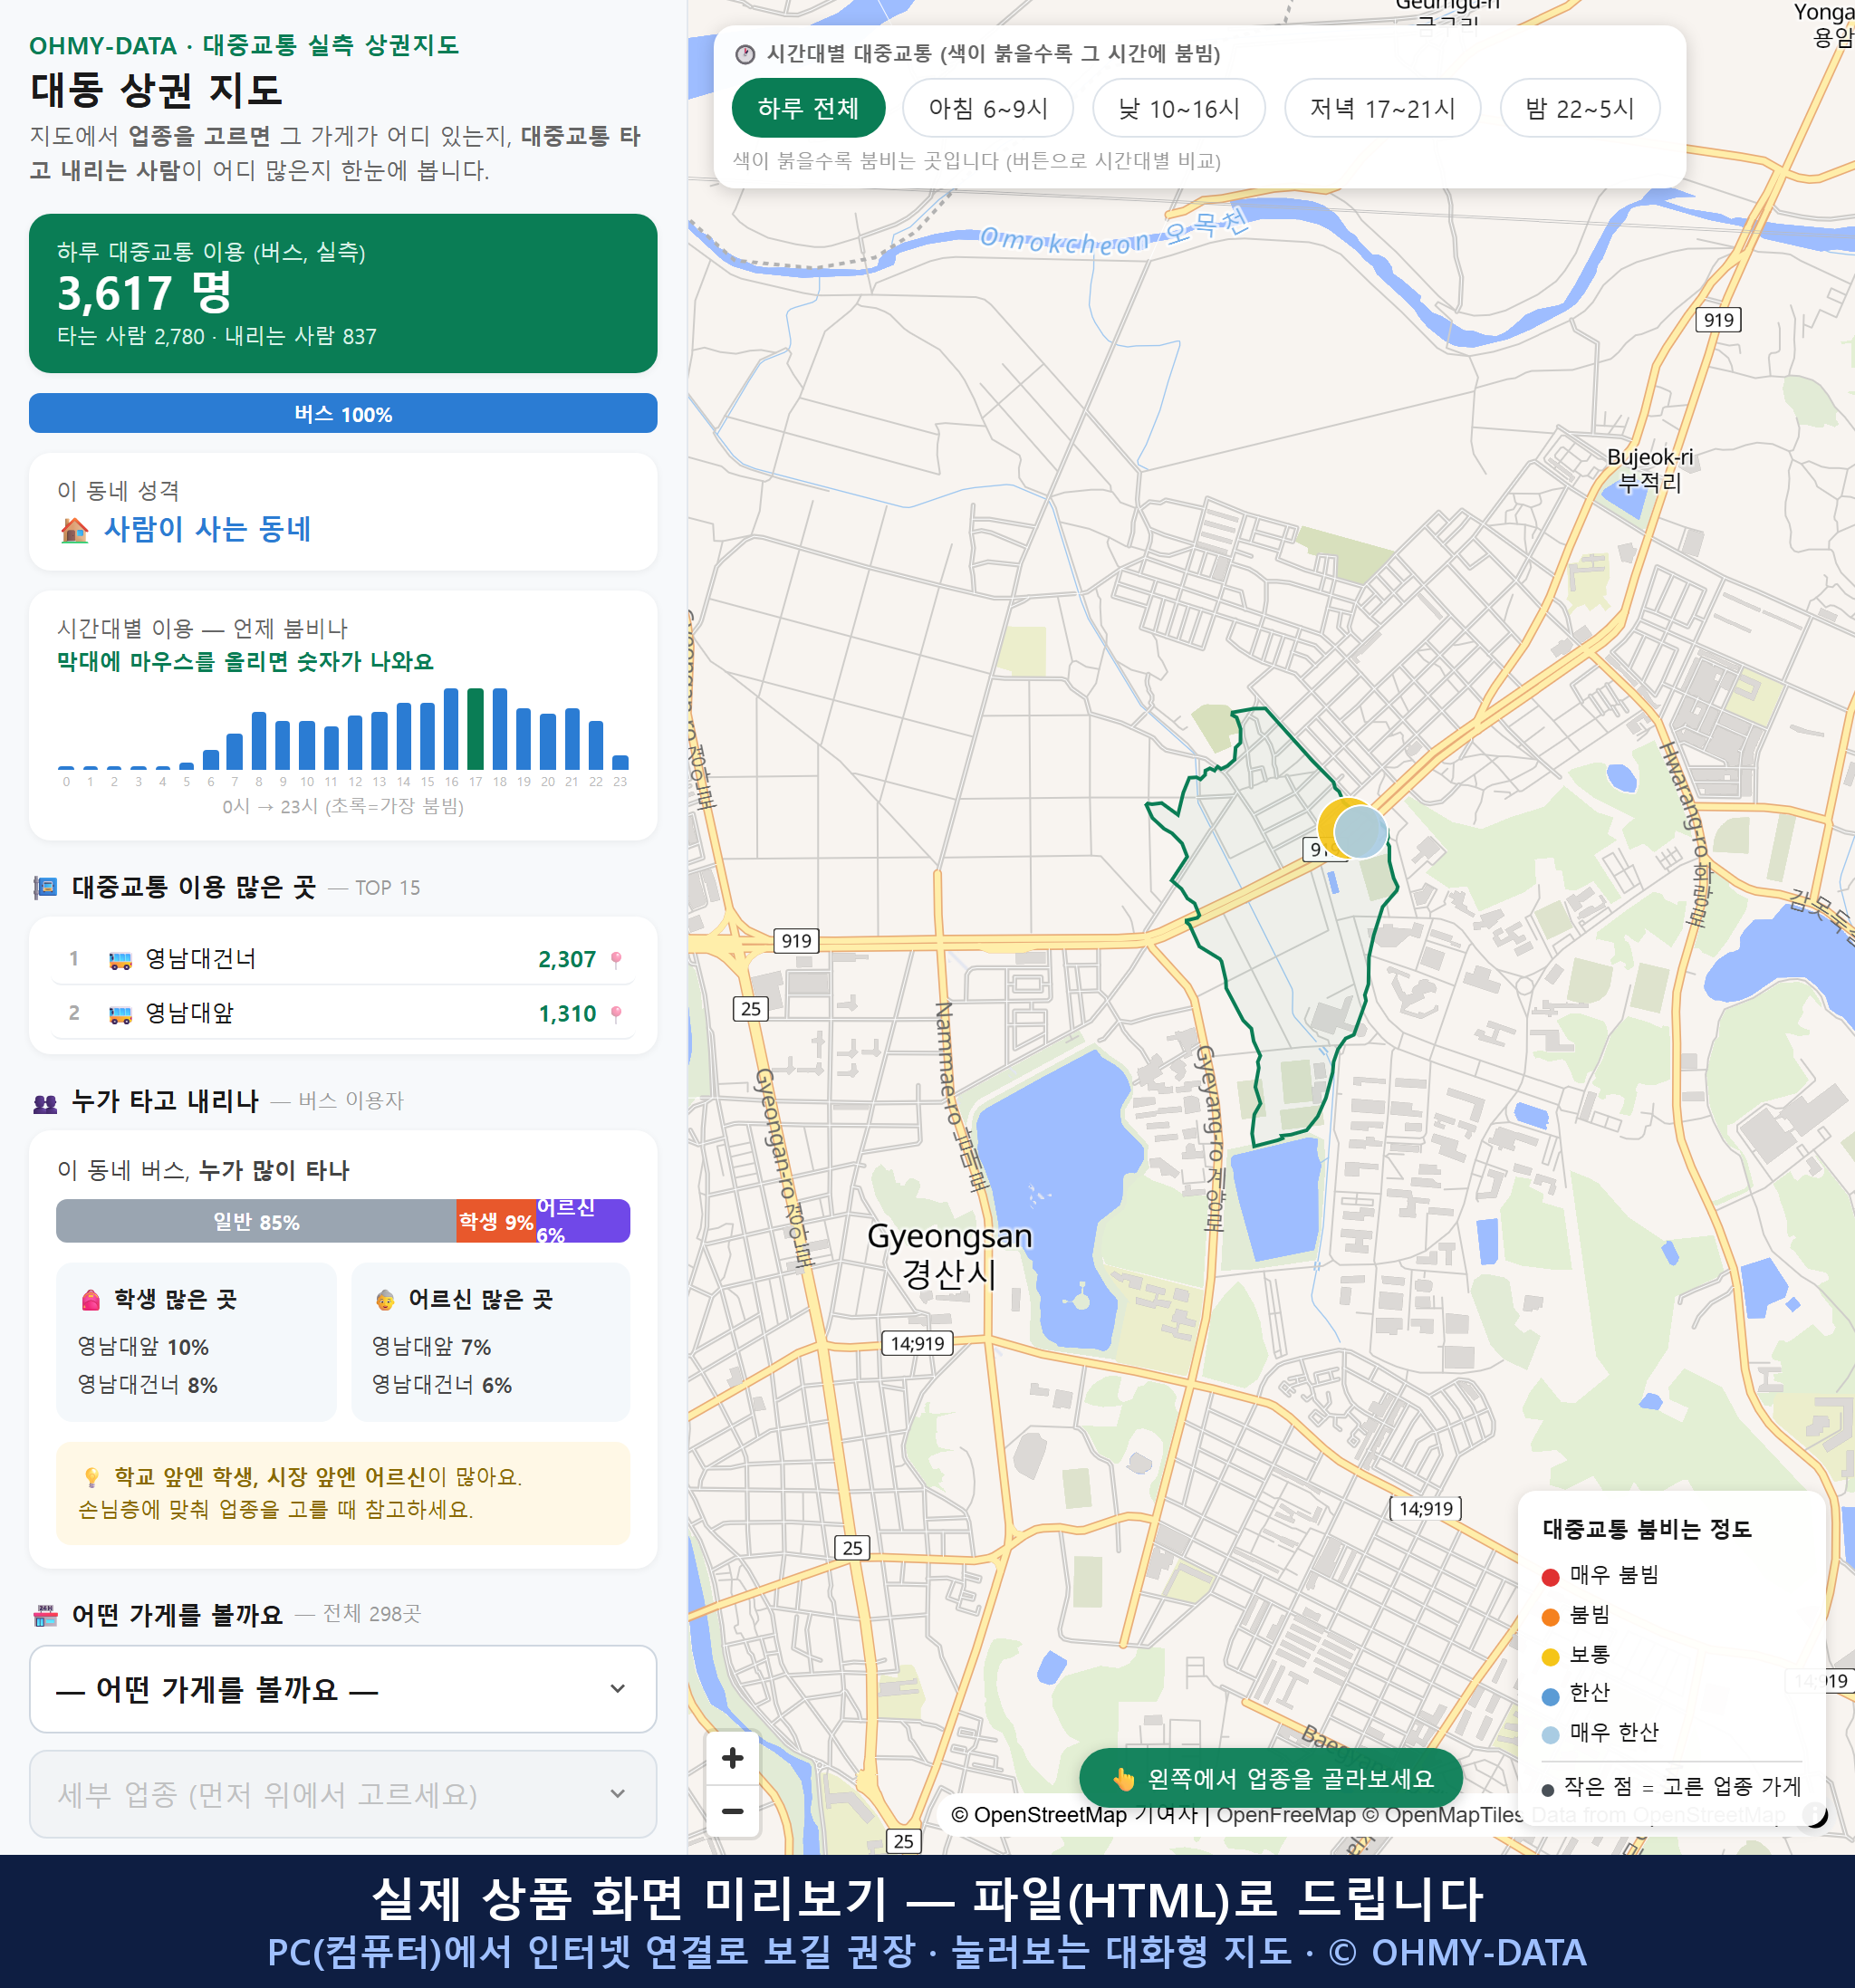This screenshot has width=1855, height=1988.
Task: Switch to 낮 10~16시 time filter
Action: [x=1179, y=108]
